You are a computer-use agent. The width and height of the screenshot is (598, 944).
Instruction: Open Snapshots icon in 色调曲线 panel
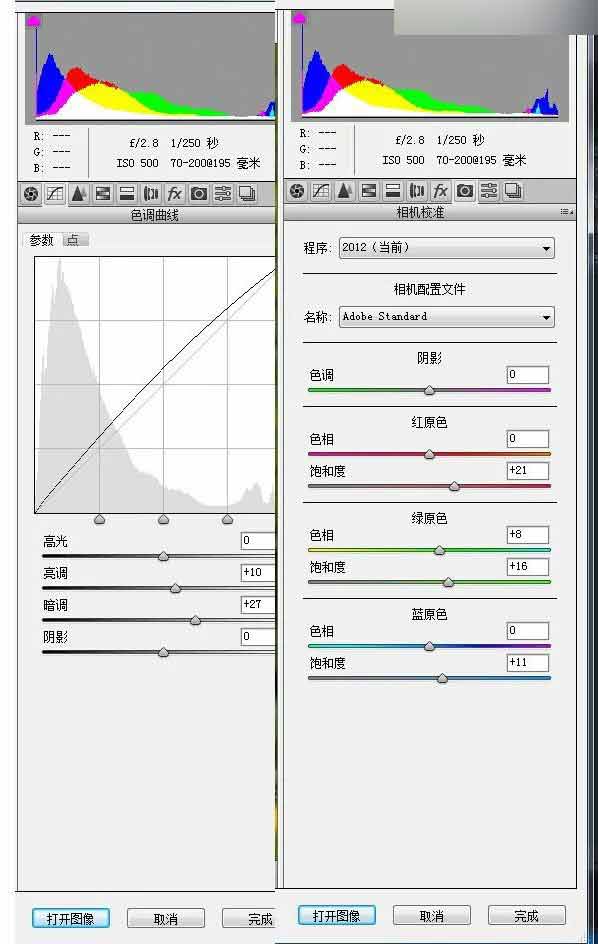(247, 193)
